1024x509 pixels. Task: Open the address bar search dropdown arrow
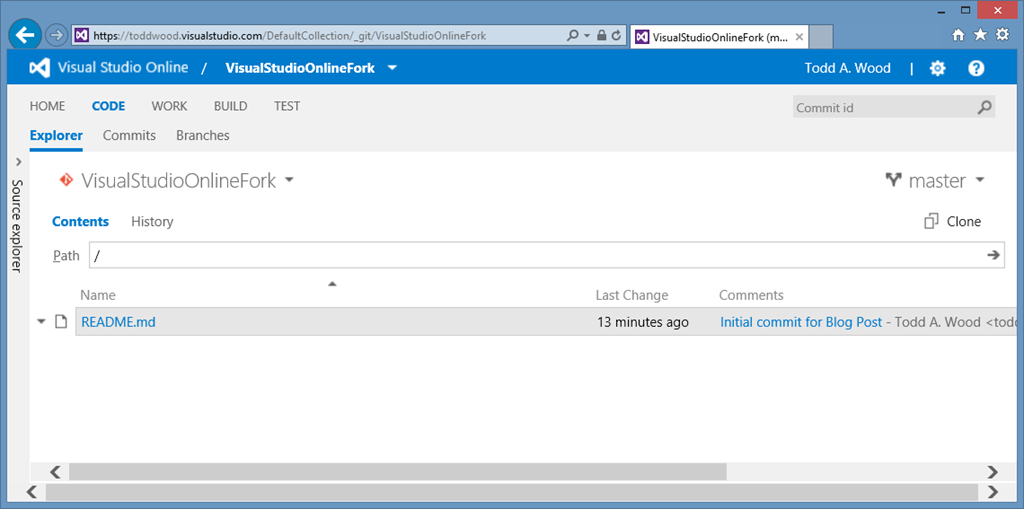click(586, 35)
